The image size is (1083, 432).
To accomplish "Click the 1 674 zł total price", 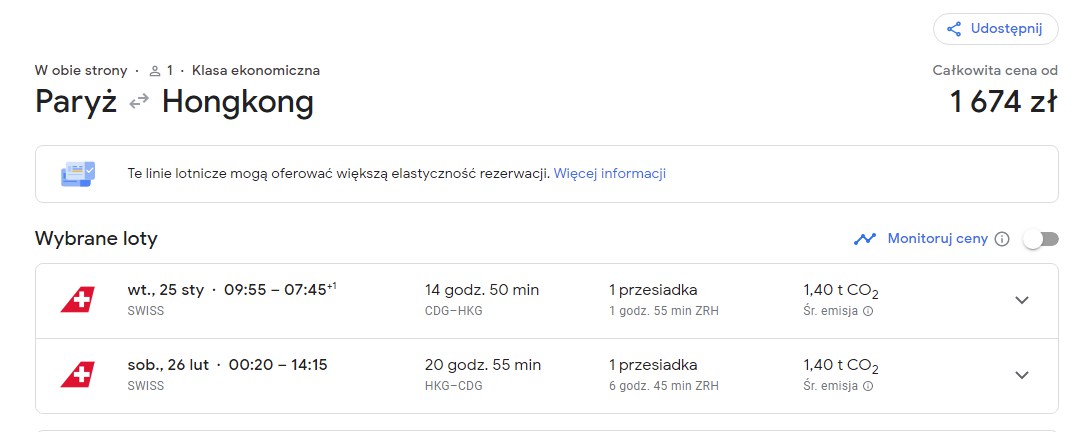I will coord(1003,102).
